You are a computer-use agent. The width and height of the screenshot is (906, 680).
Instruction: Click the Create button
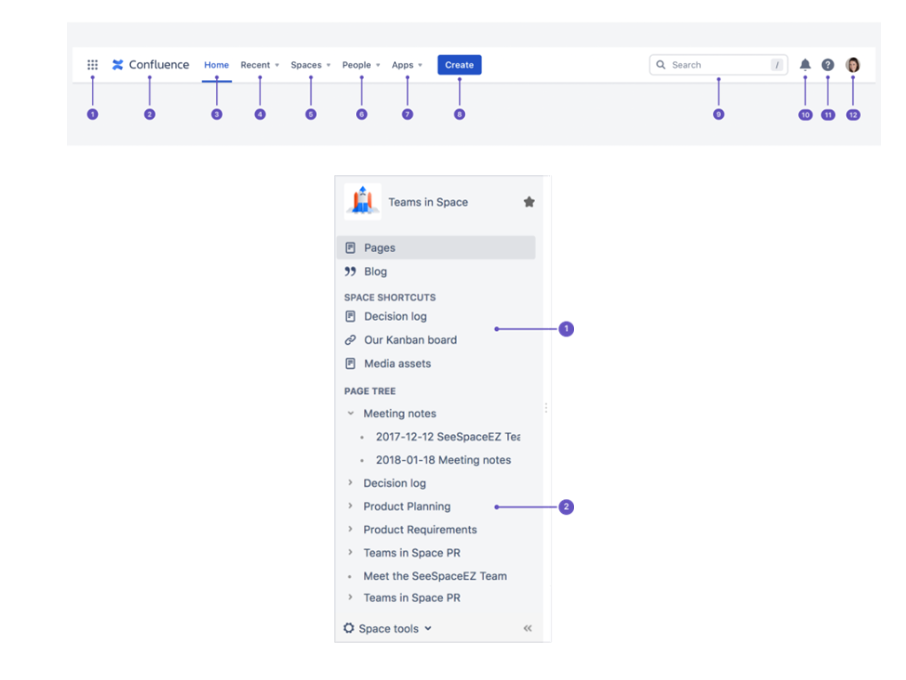[459, 65]
